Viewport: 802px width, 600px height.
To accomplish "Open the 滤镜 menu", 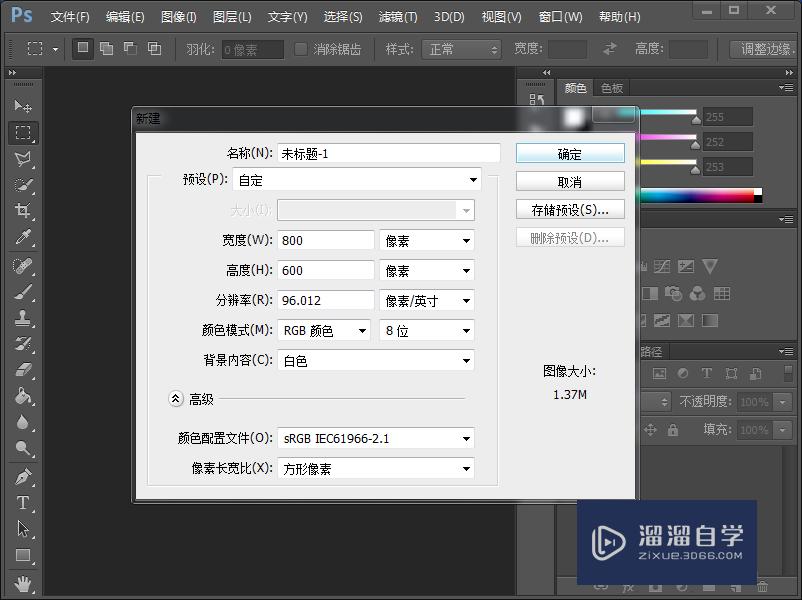I will (x=397, y=16).
